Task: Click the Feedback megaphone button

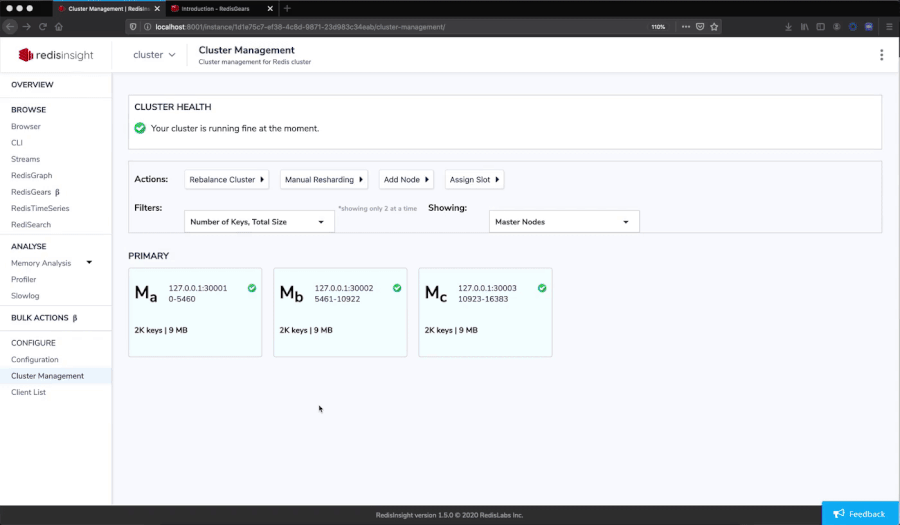Action: (x=859, y=513)
